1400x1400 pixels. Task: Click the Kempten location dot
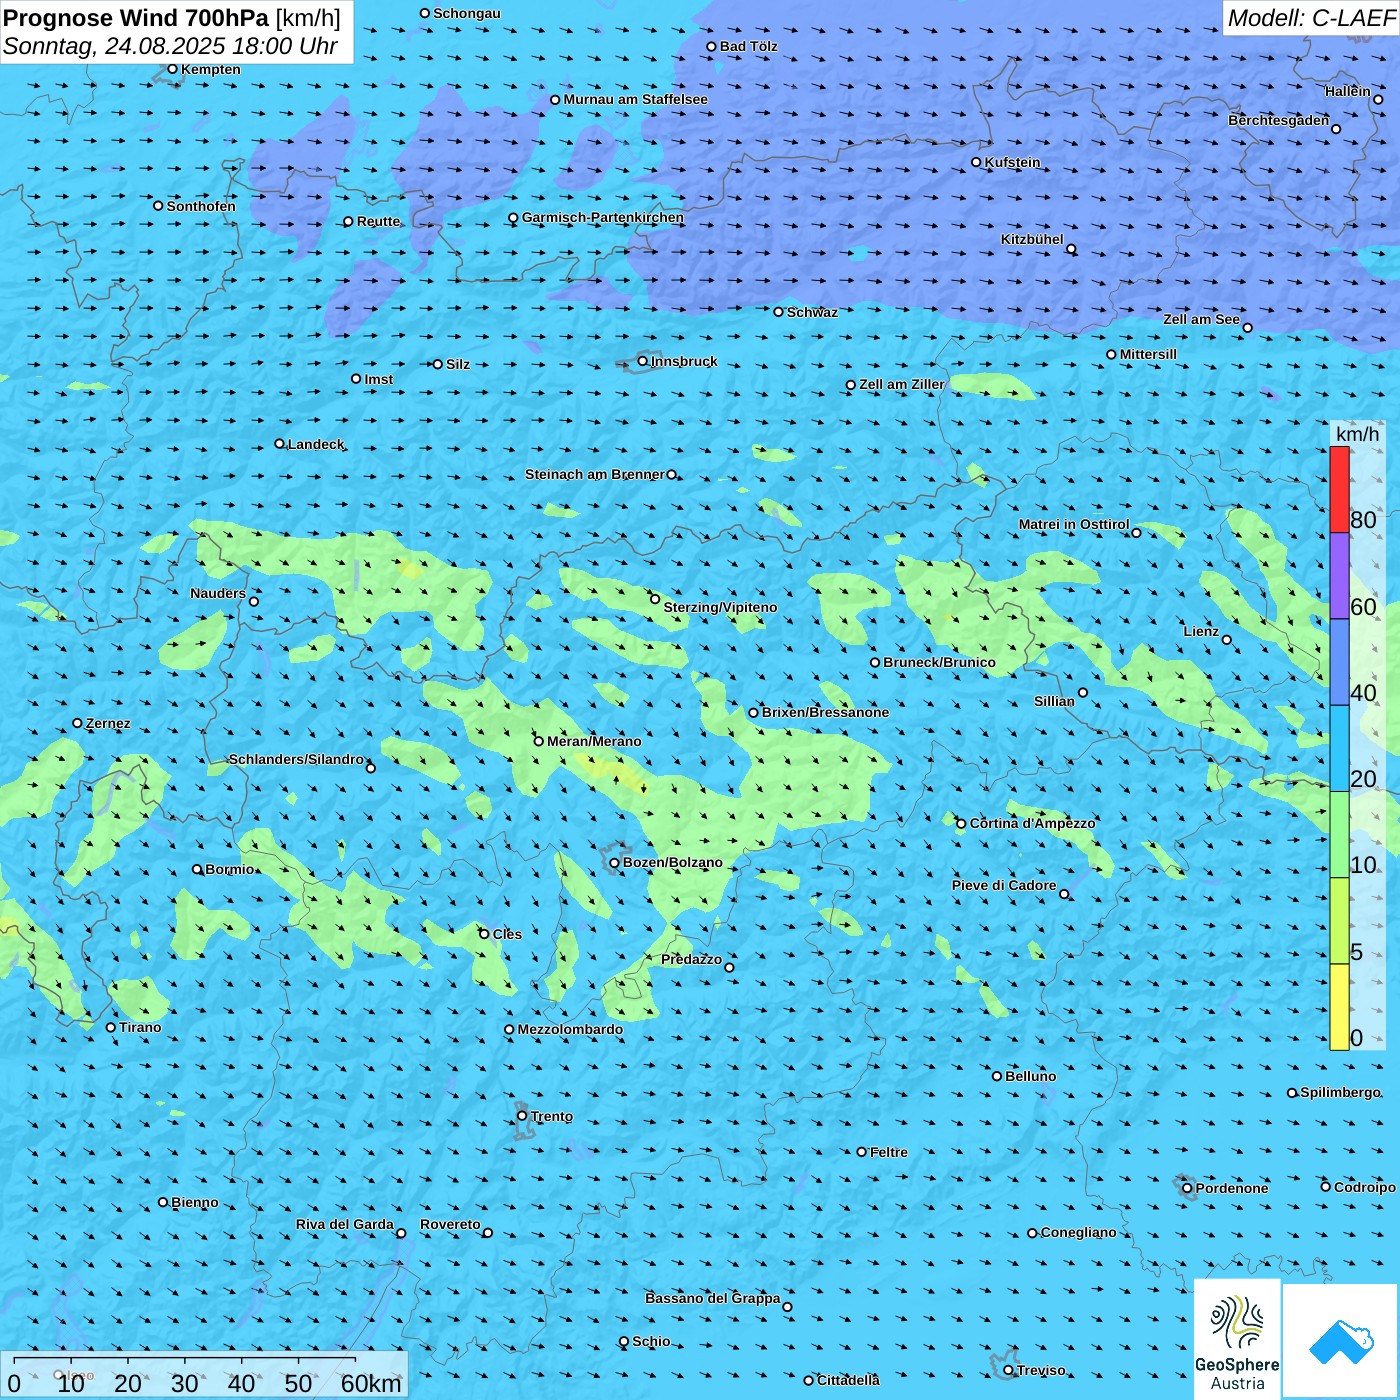(173, 69)
